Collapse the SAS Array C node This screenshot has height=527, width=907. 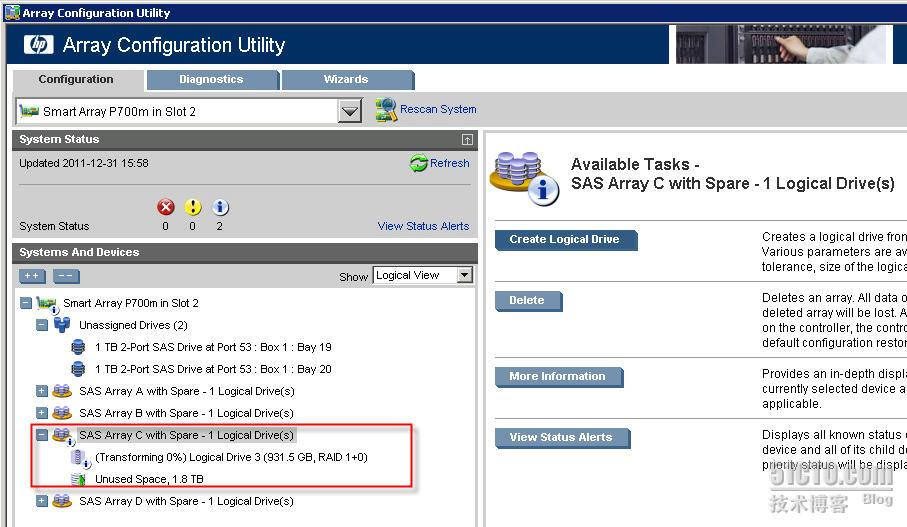(42, 435)
